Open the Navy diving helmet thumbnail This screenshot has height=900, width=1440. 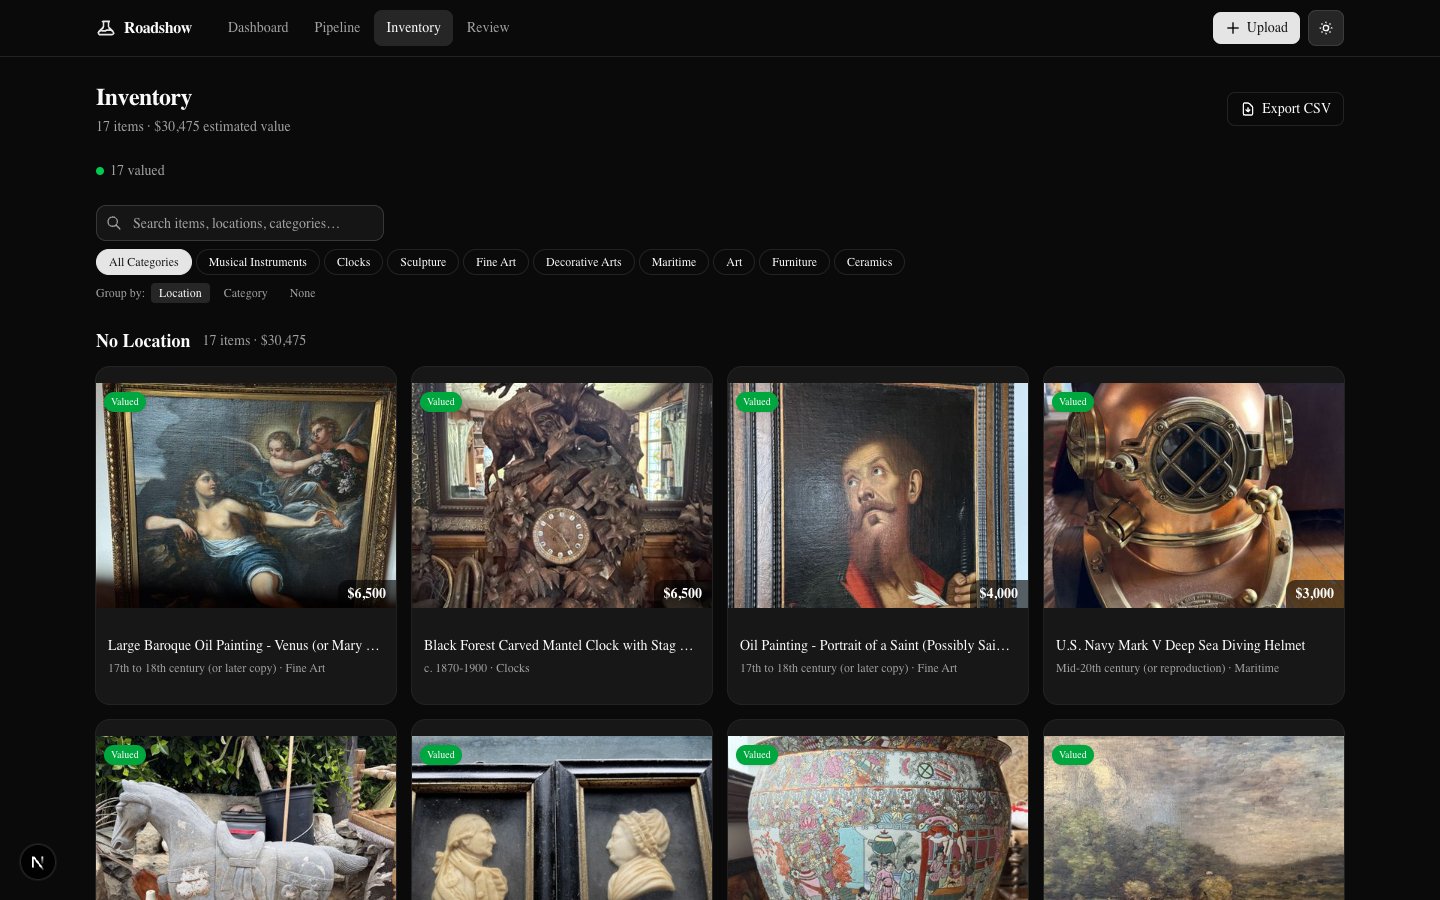(x=1194, y=495)
